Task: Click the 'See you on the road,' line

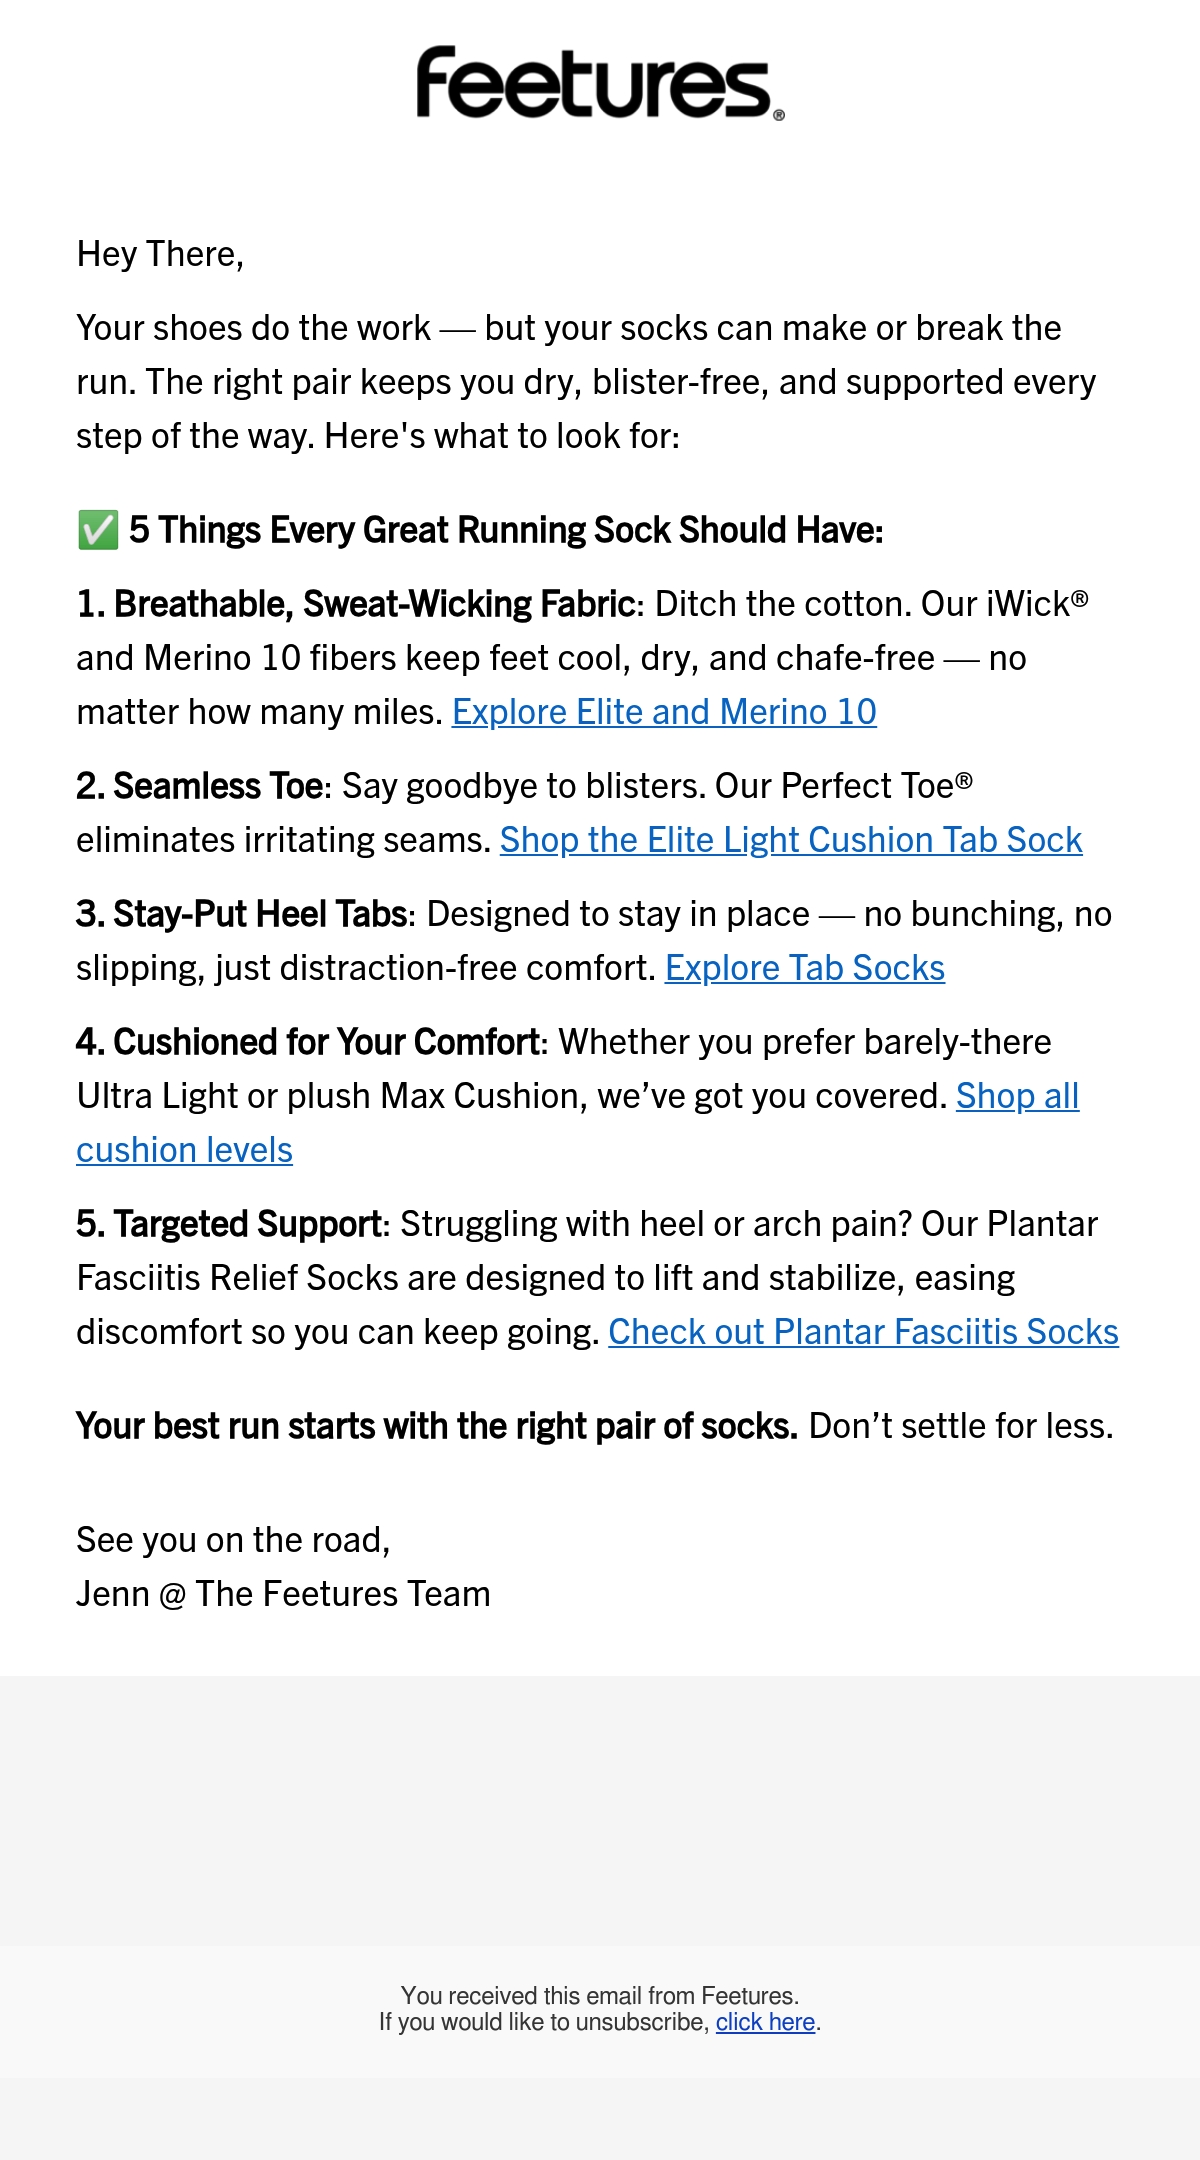Action: [x=233, y=1540]
